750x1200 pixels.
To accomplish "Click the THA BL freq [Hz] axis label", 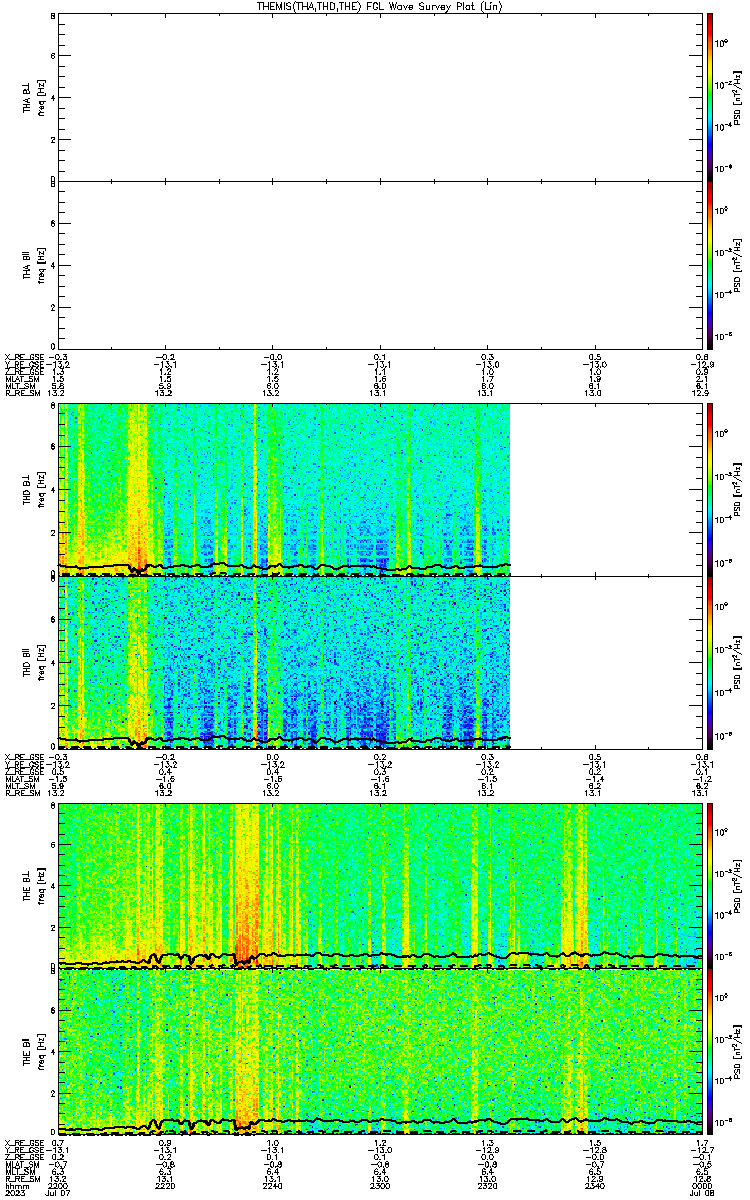I will (41, 98).
